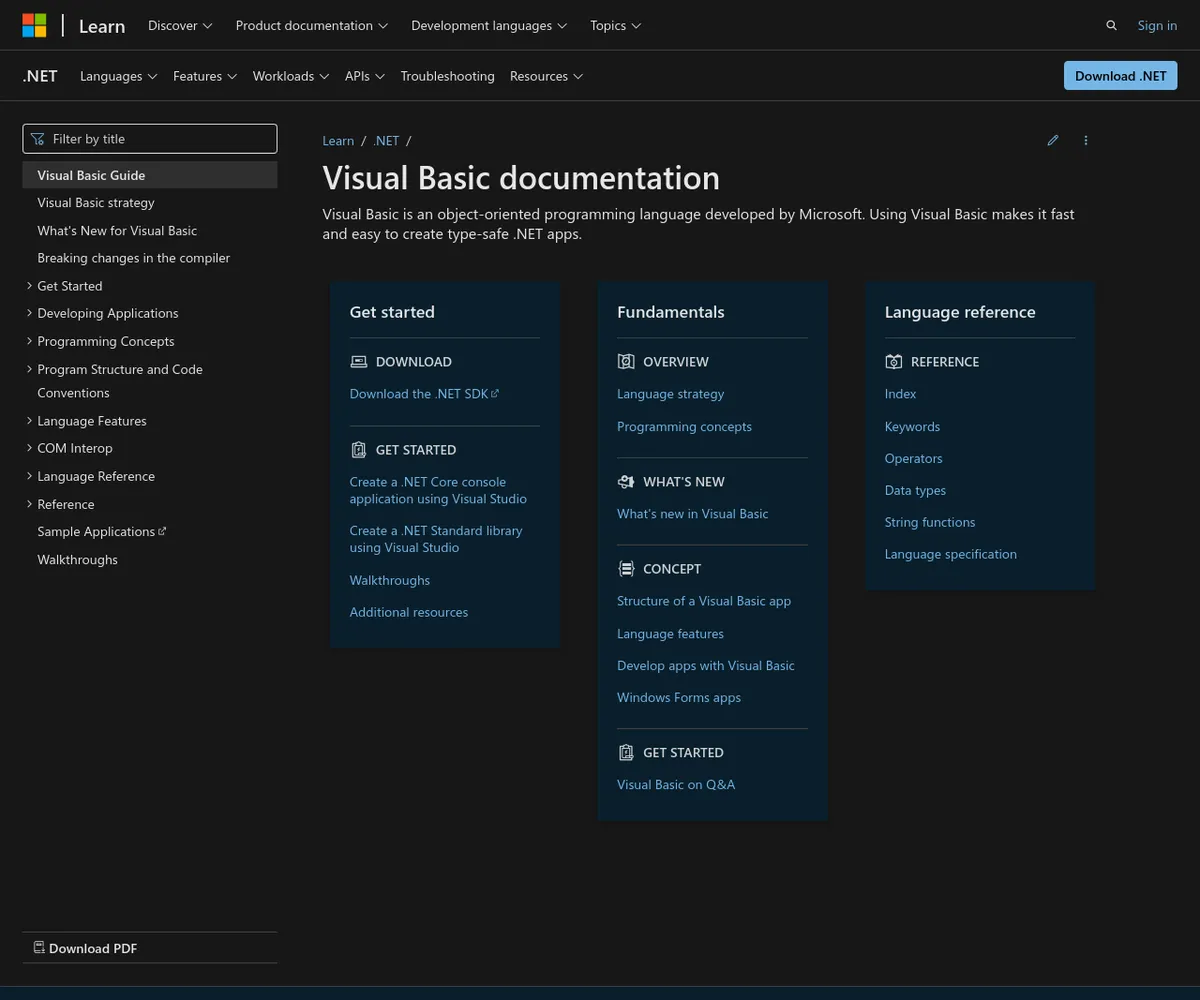Viewport: 1200px width, 1000px height.
Task: Click the filter icon in title box
Action: coord(38,139)
